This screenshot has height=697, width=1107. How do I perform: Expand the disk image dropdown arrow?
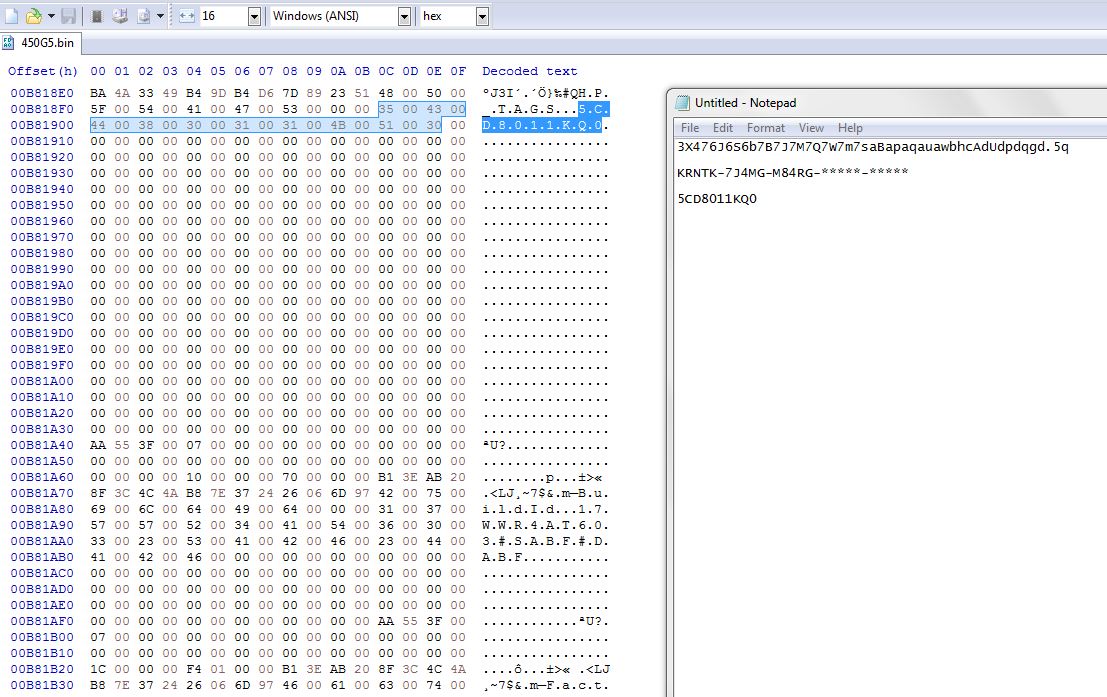click(160, 16)
